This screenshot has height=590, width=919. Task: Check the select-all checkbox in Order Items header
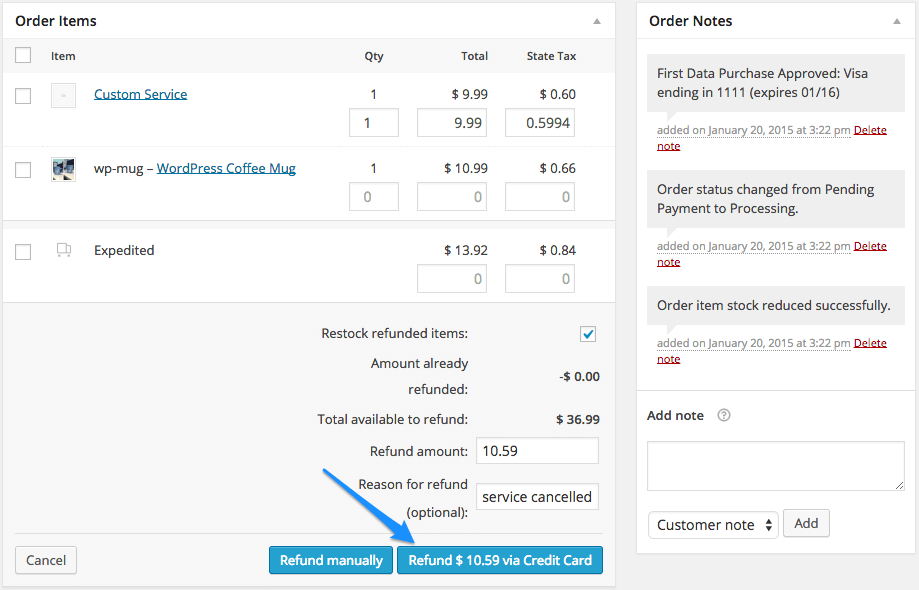pyautogui.click(x=23, y=56)
